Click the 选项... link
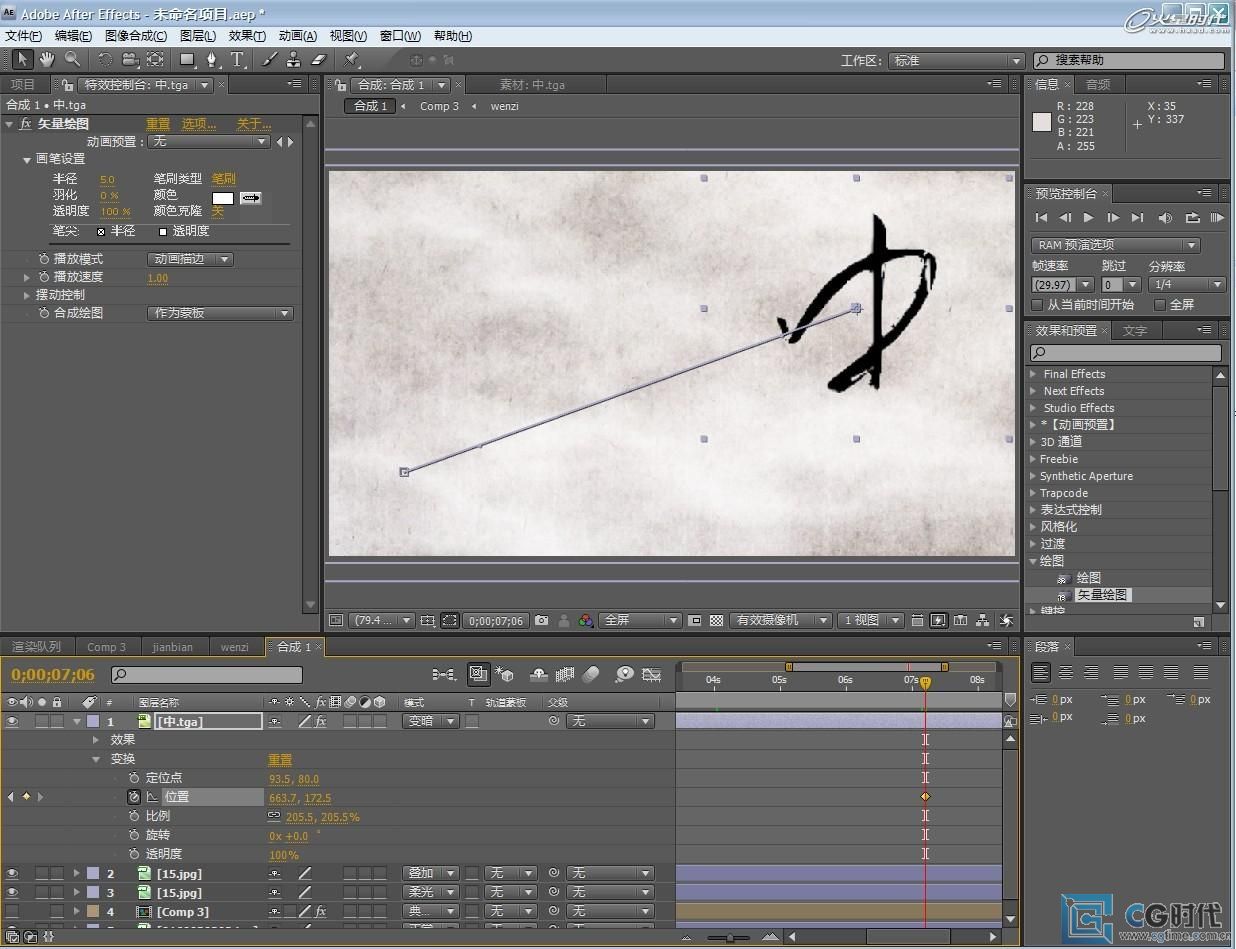The image size is (1236, 949). tap(199, 124)
